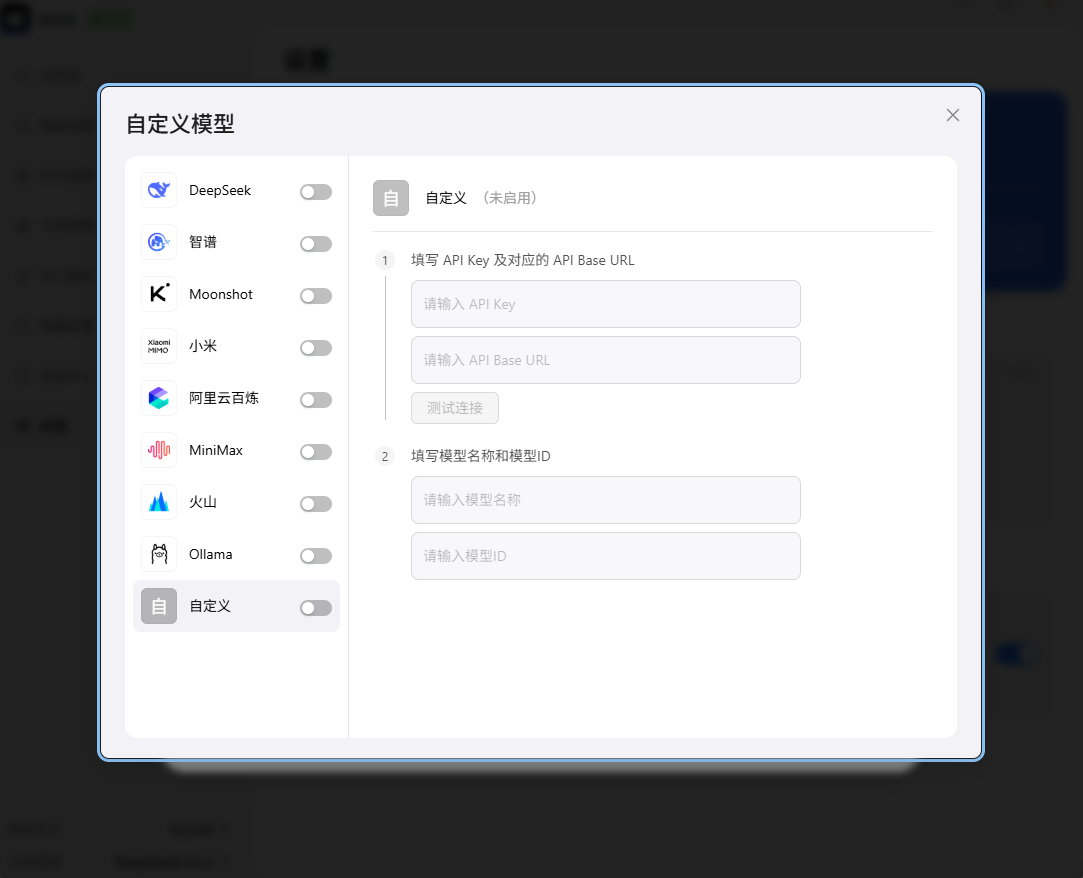This screenshot has height=878, width=1083.
Task: Click the DeepSeek whale logo icon
Action: (158, 190)
